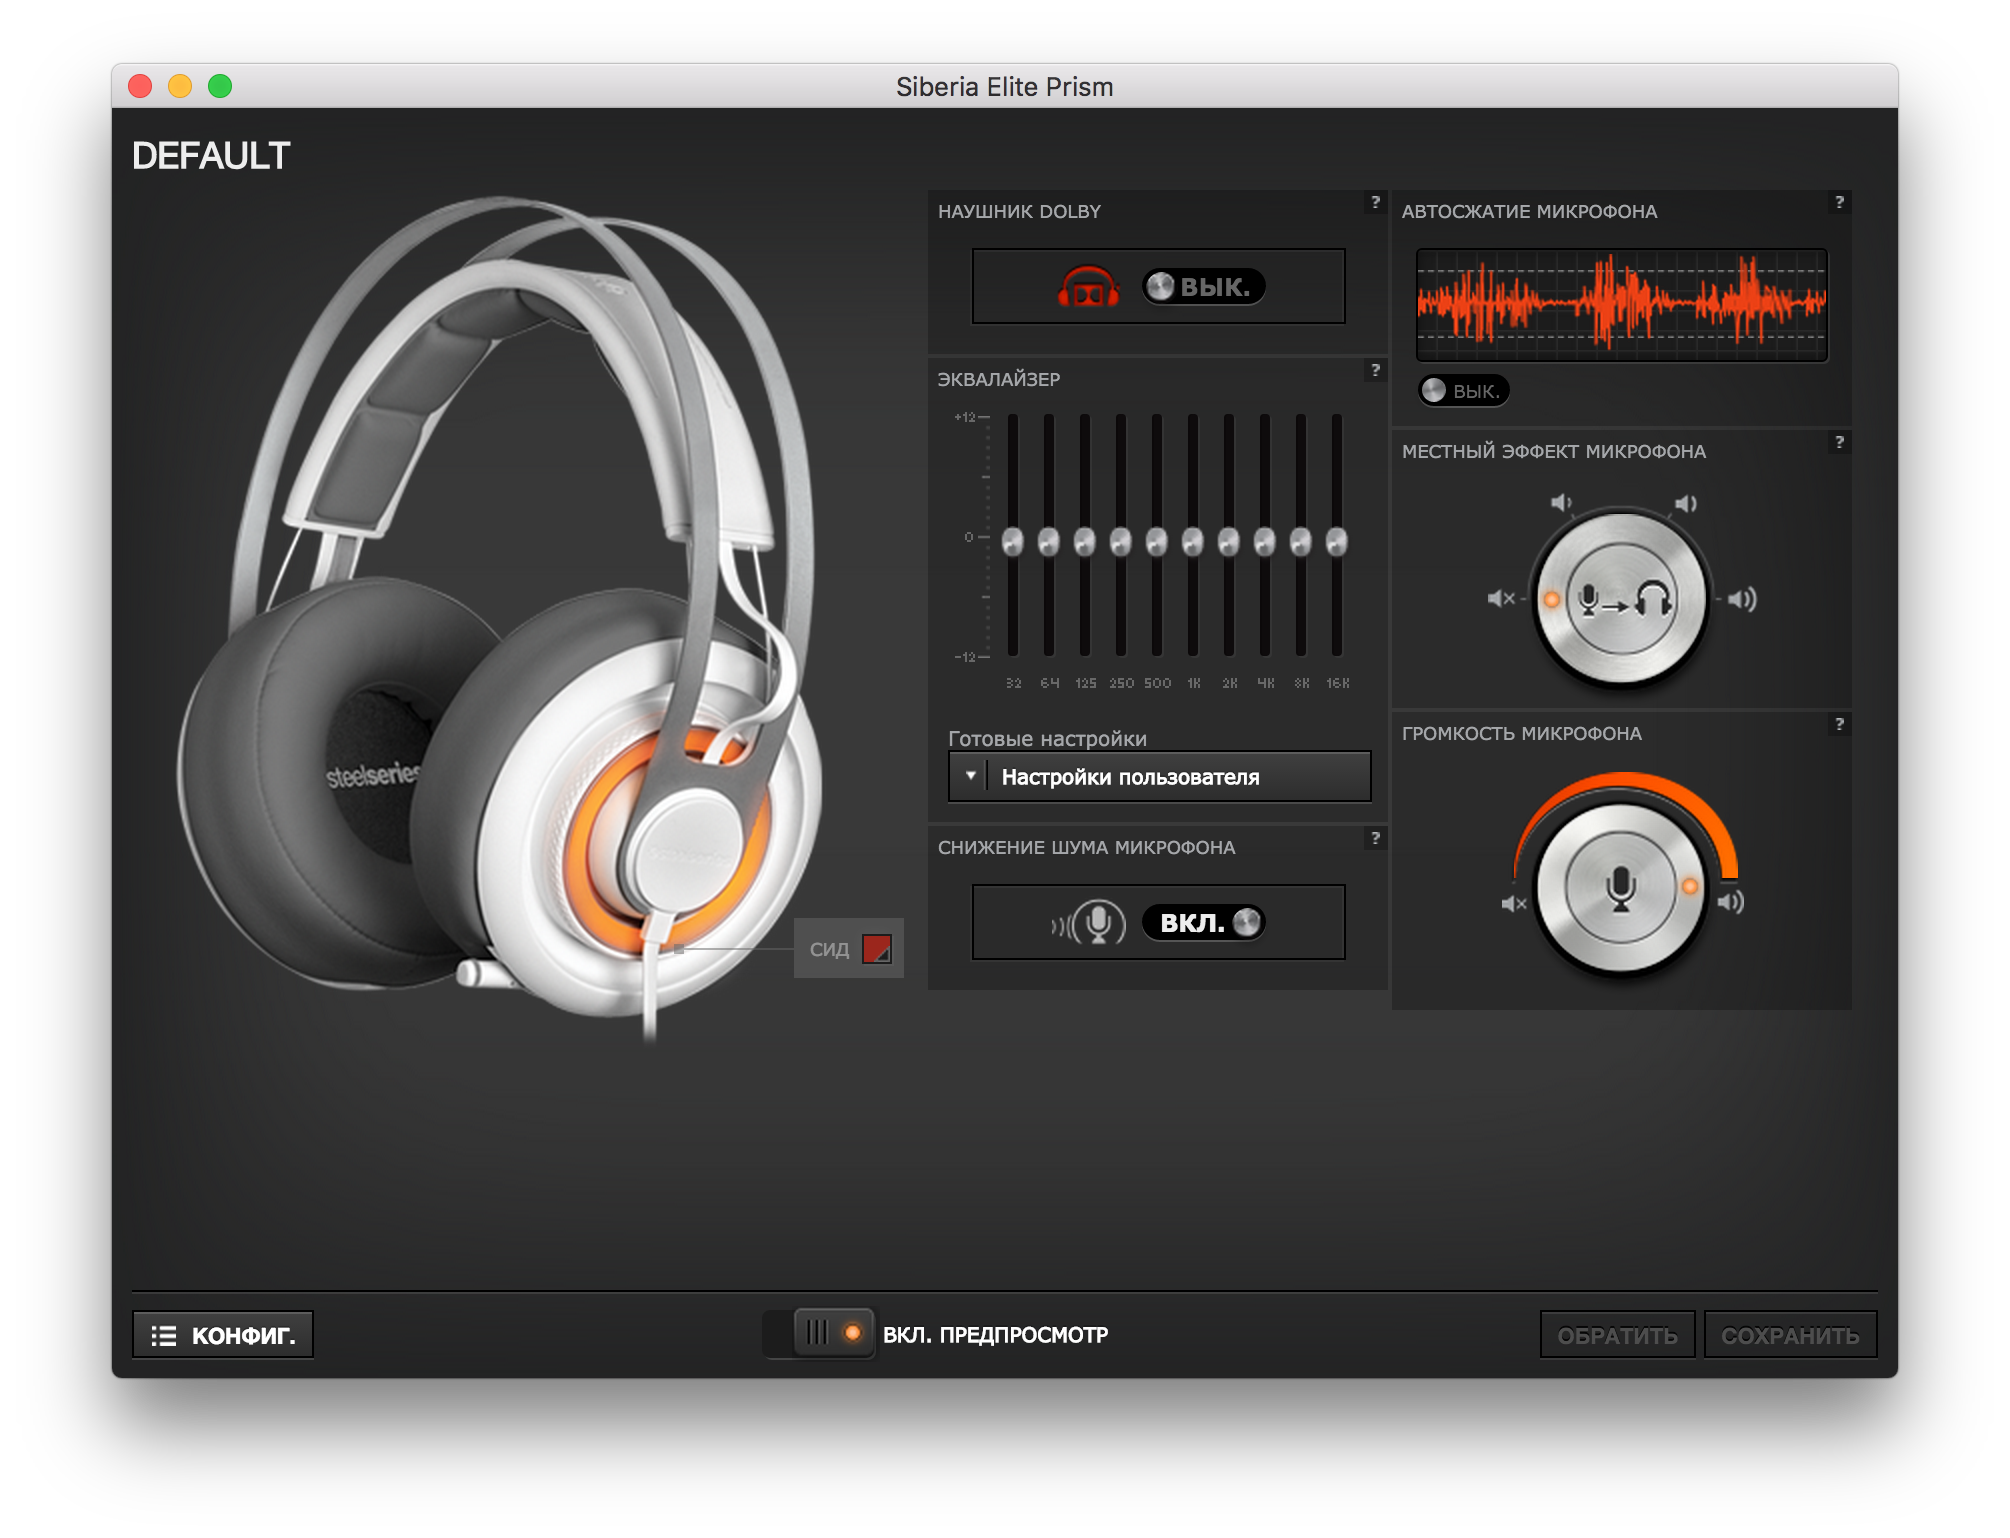This screenshot has height=1538, width=2010.
Task: Click the 125 Hz equalizer slider
Action: (x=1085, y=541)
